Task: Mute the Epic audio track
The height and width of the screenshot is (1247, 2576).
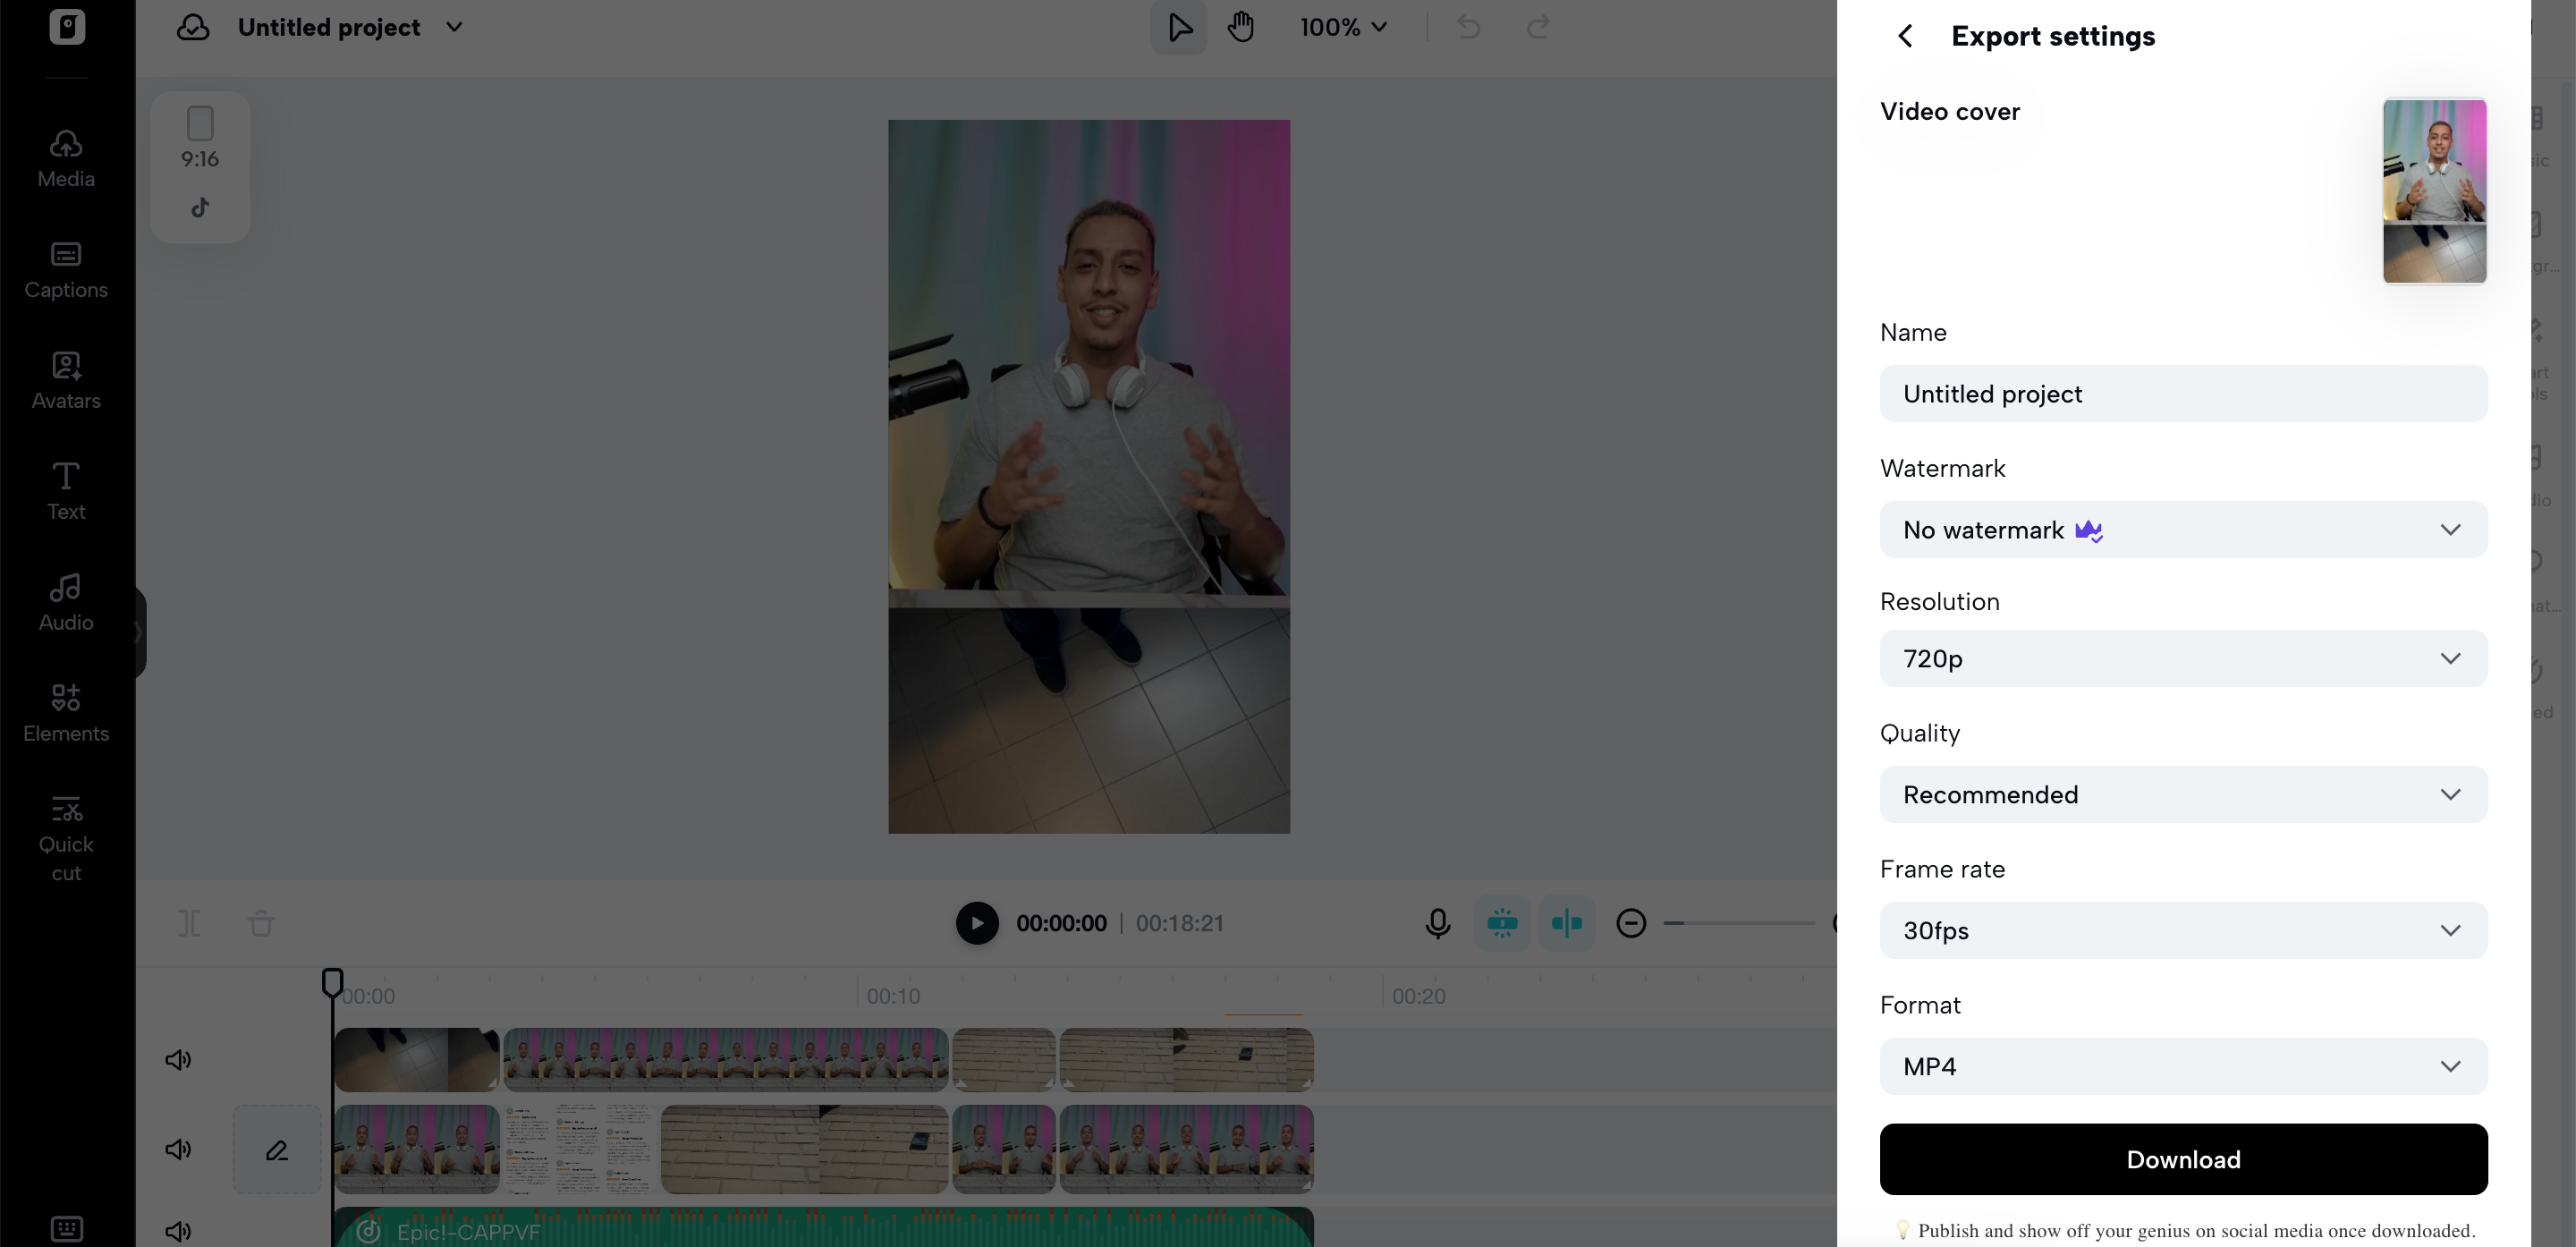Action: (x=178, y=1231)
